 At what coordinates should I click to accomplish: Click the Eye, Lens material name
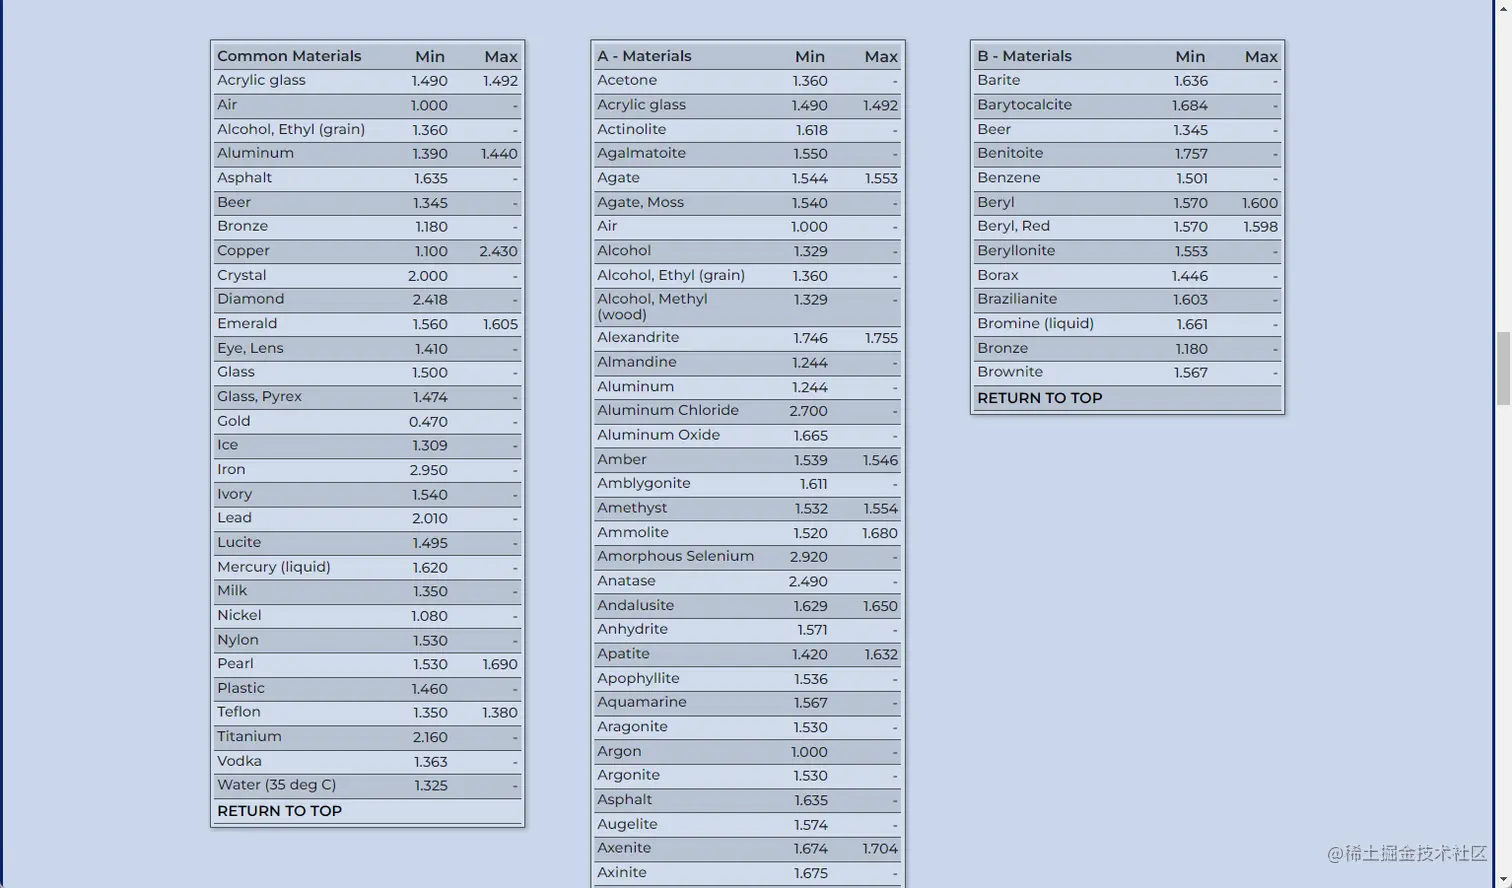point(250,348)
